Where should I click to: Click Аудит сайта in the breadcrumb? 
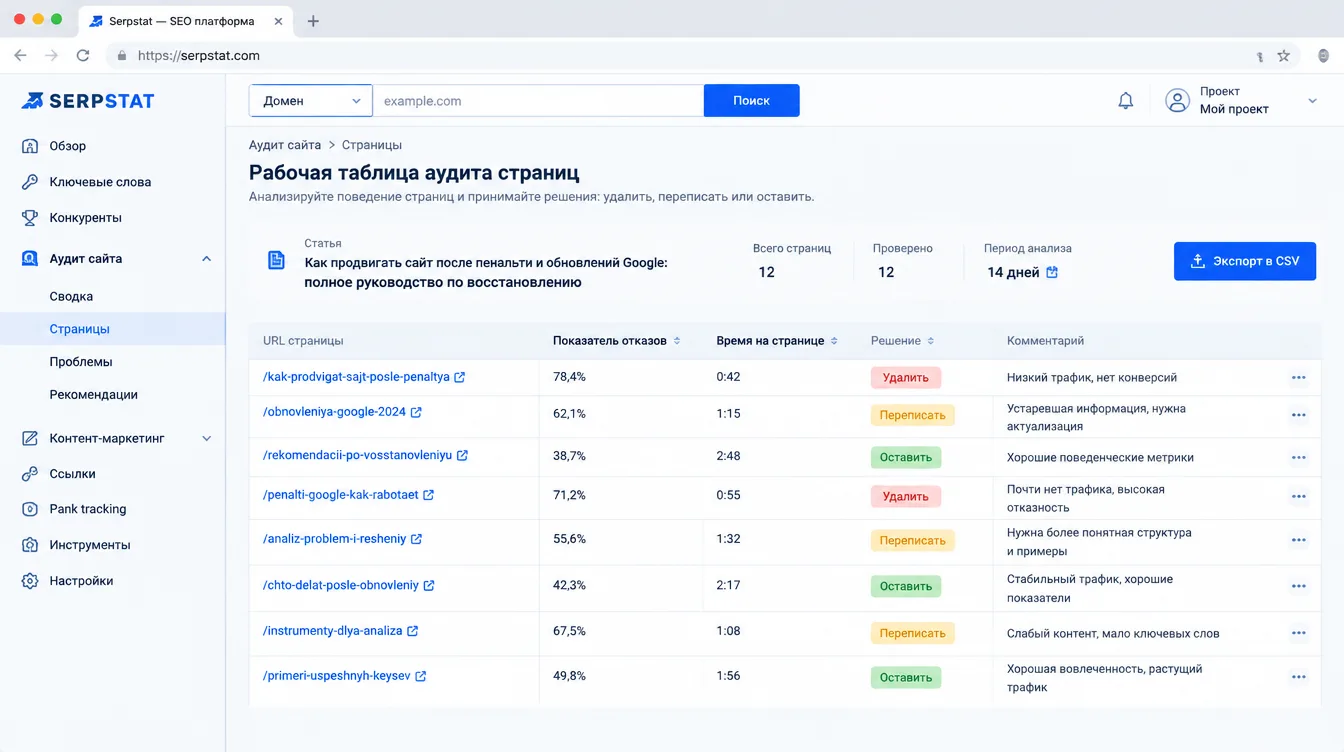click(285, 145)
